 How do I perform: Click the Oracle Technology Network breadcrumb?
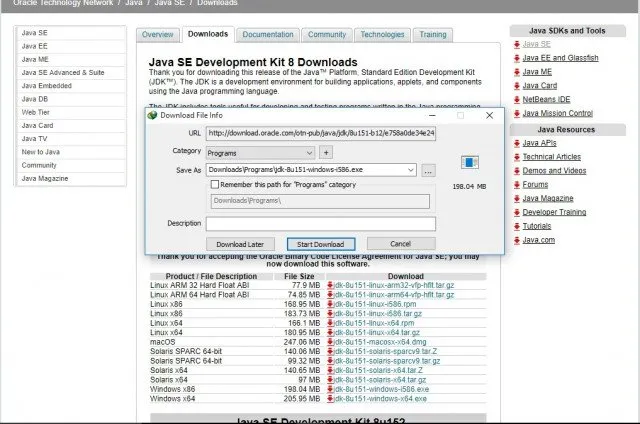63,3
